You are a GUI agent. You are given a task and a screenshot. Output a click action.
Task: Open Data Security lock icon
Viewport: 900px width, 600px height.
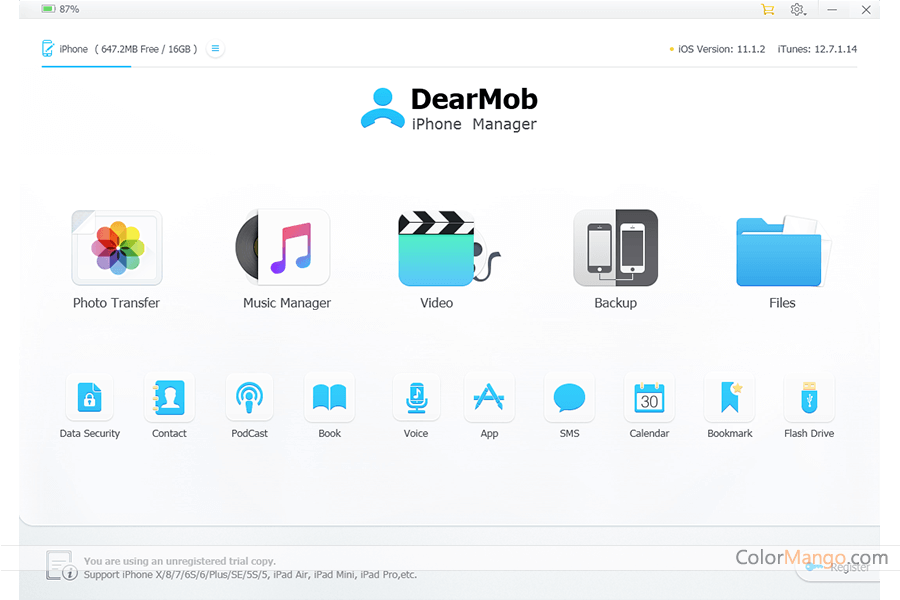coord(90,397)
